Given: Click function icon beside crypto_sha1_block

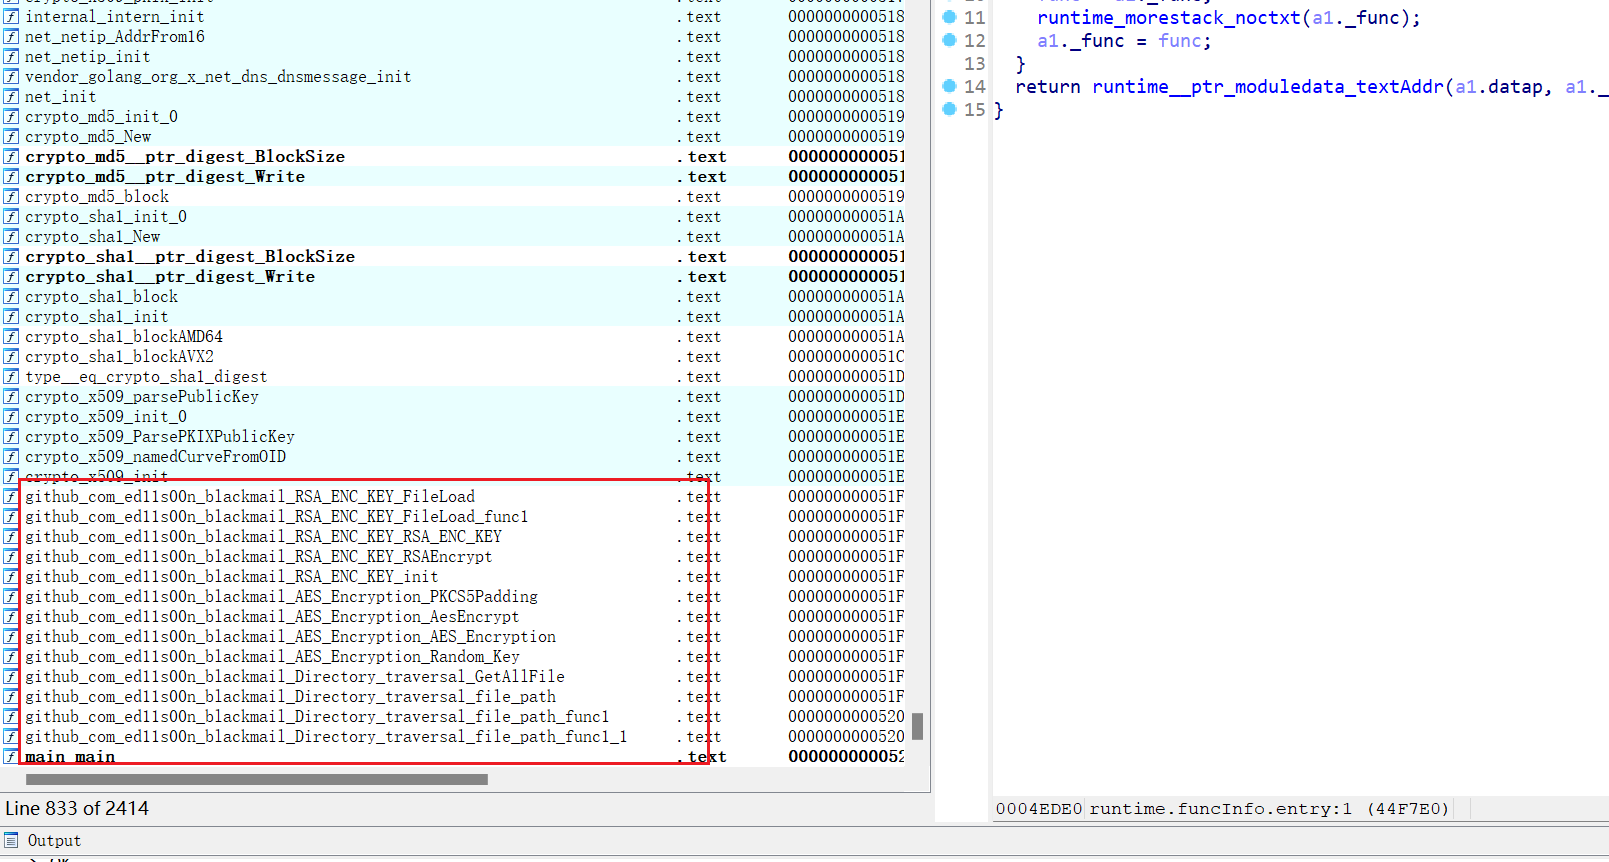Looking at the screenshot, I should (11, 297).
